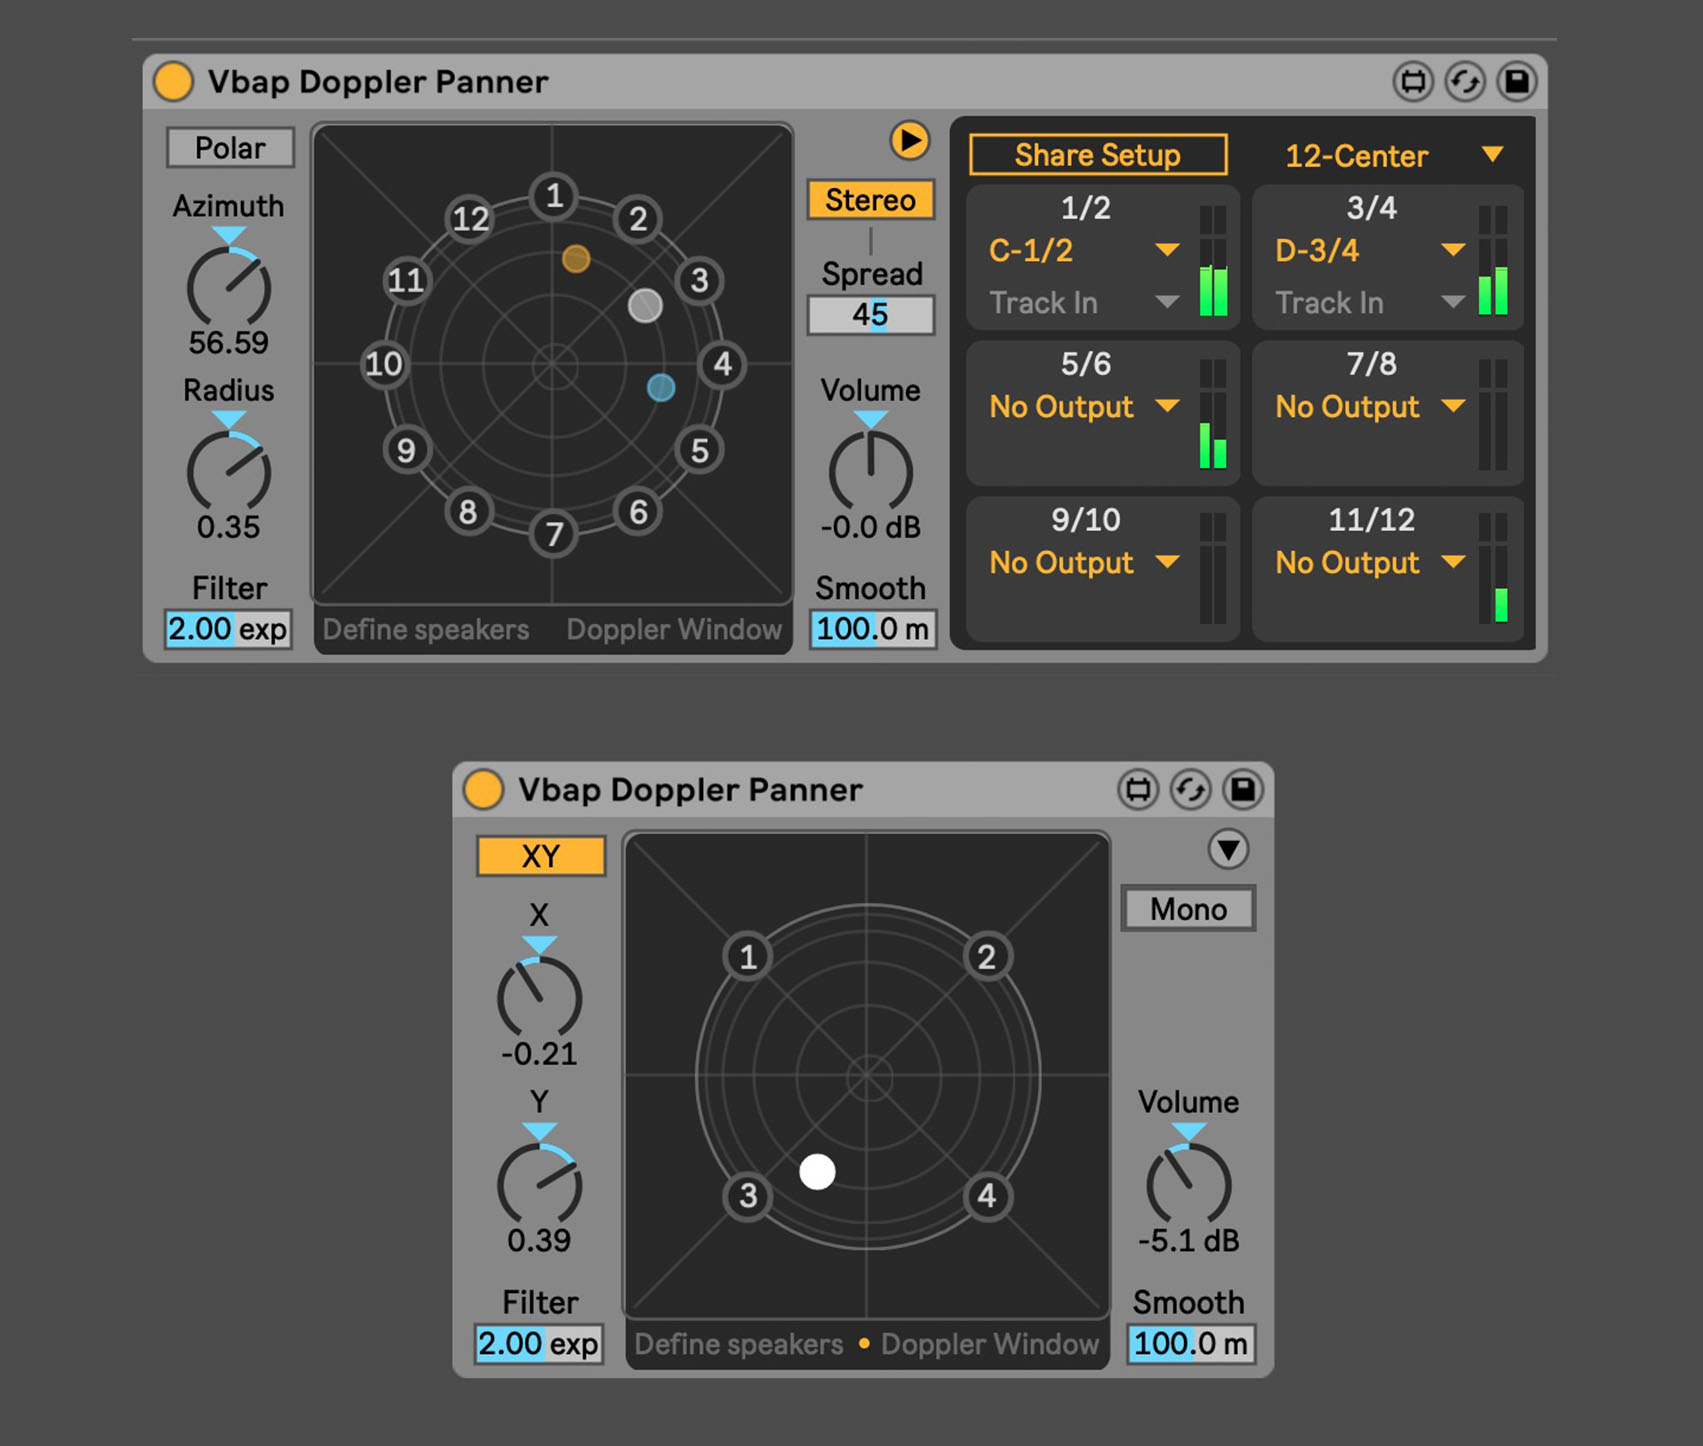
Task: Click the save preset icon on bottom device
Action: [1242, 790]
